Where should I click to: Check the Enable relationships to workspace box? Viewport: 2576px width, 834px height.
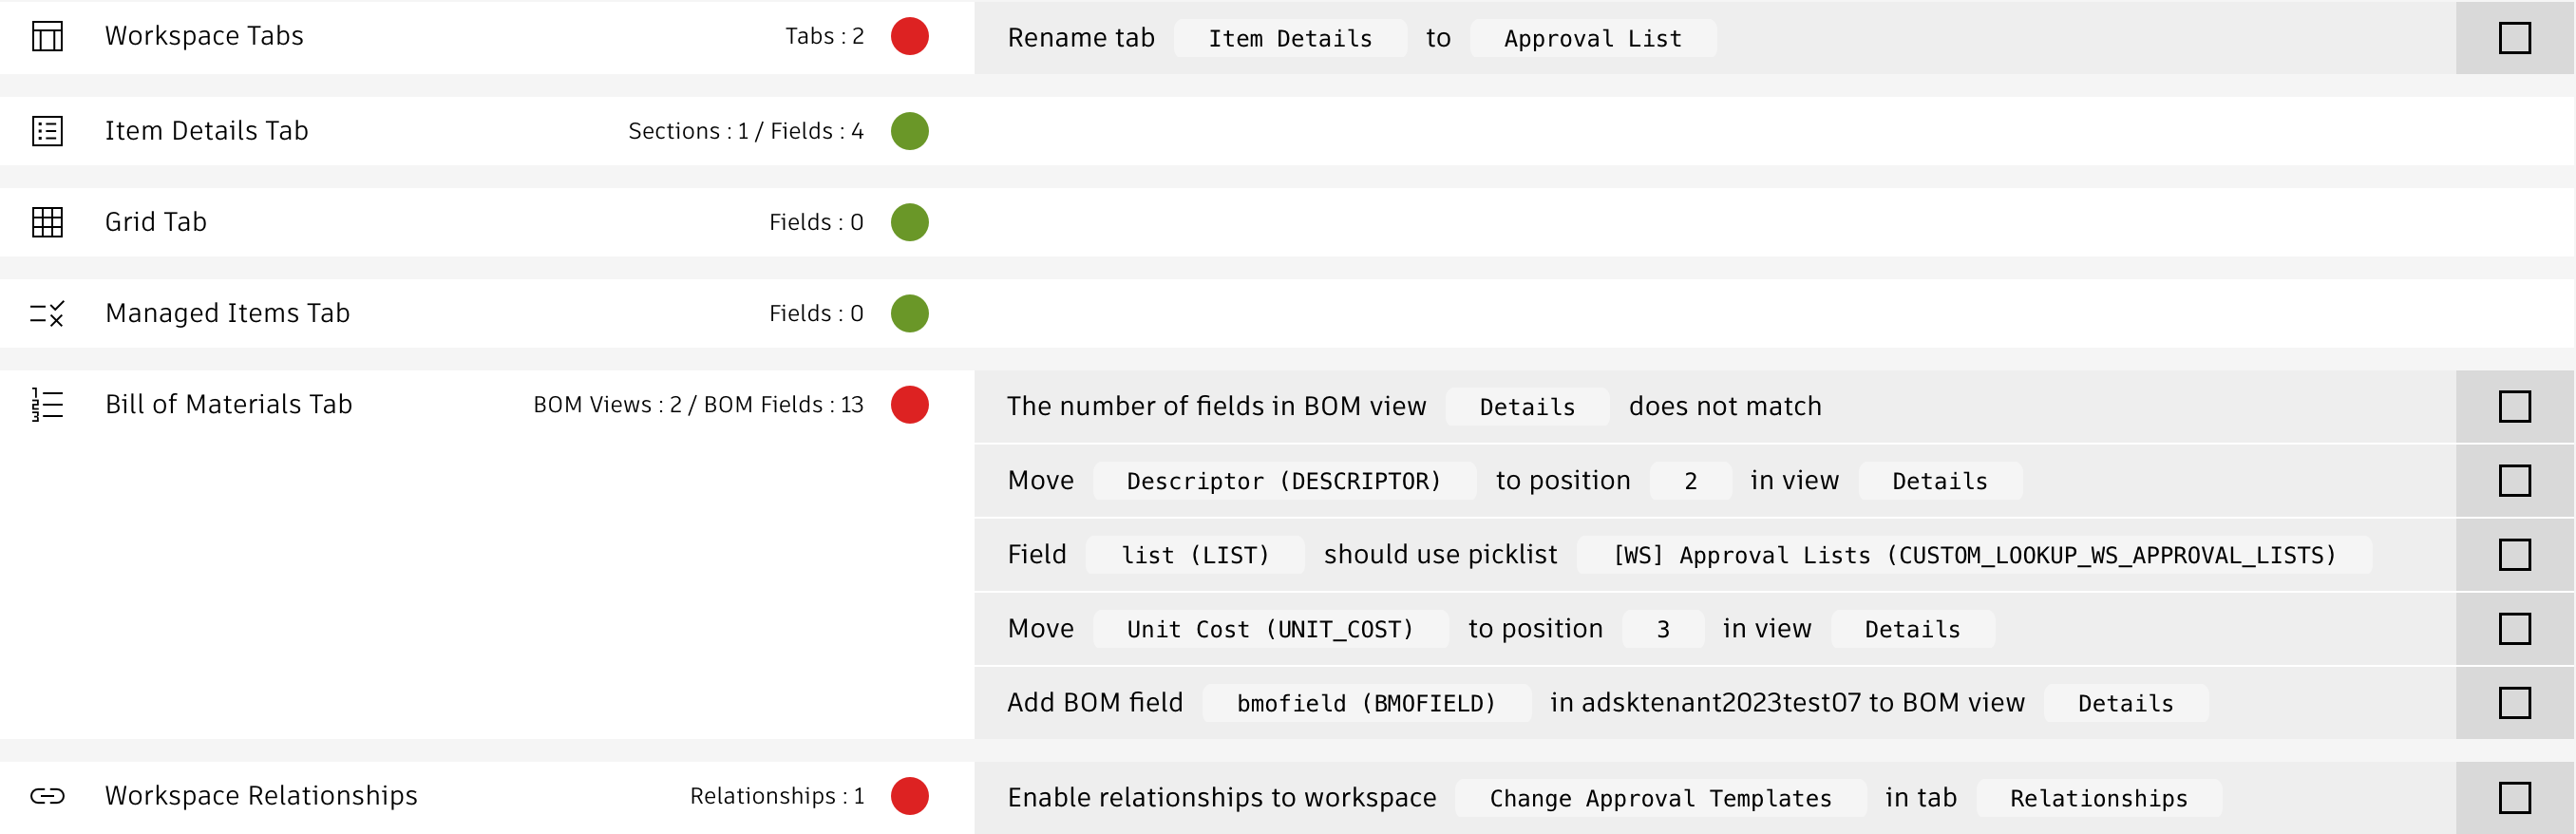click(x=2513, y=798)
